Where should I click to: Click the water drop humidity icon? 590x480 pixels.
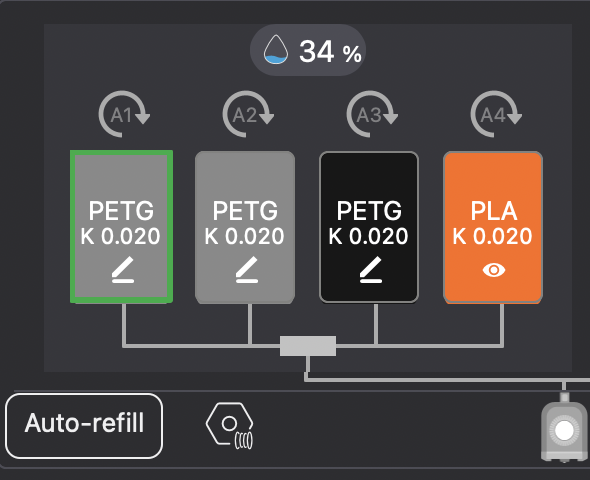click(276, 49)
